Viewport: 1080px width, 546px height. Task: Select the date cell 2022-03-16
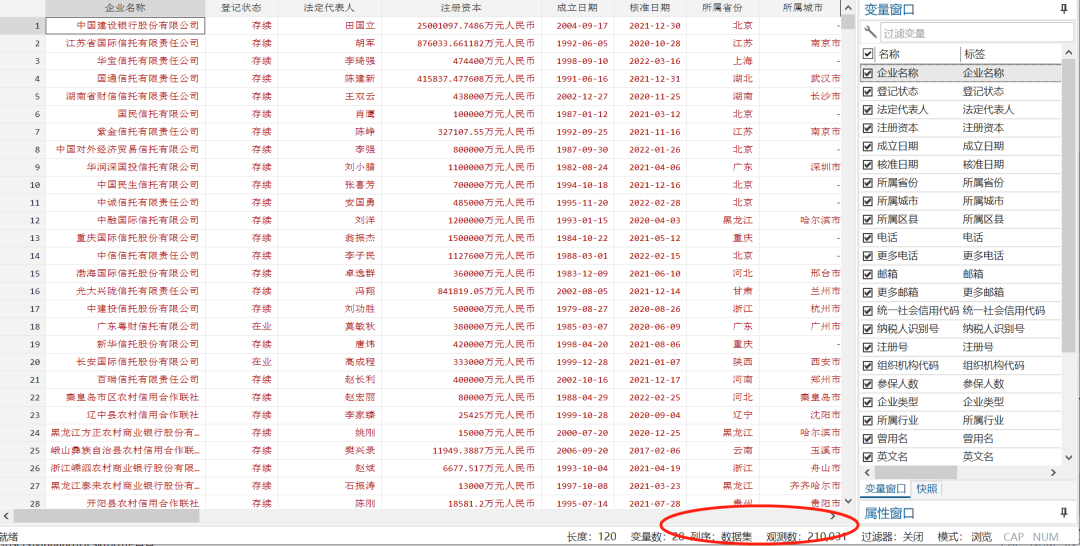(650, 61)
